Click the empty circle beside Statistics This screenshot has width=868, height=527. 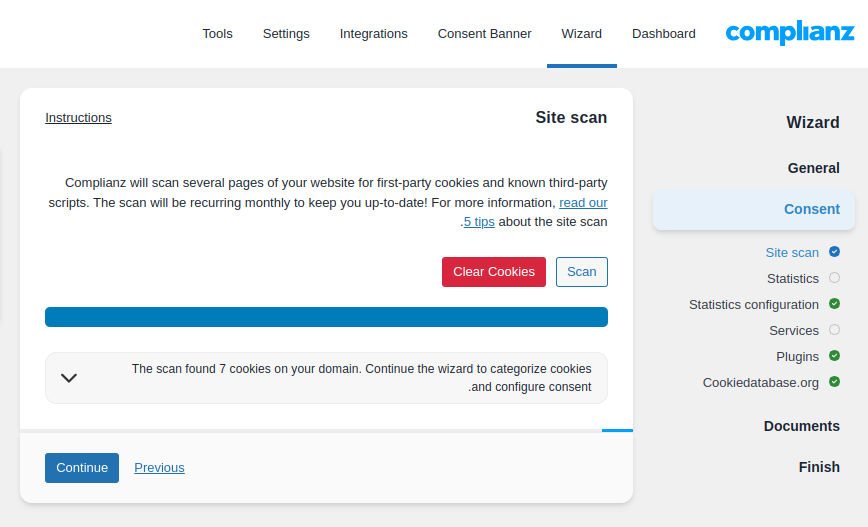(834, 278)
